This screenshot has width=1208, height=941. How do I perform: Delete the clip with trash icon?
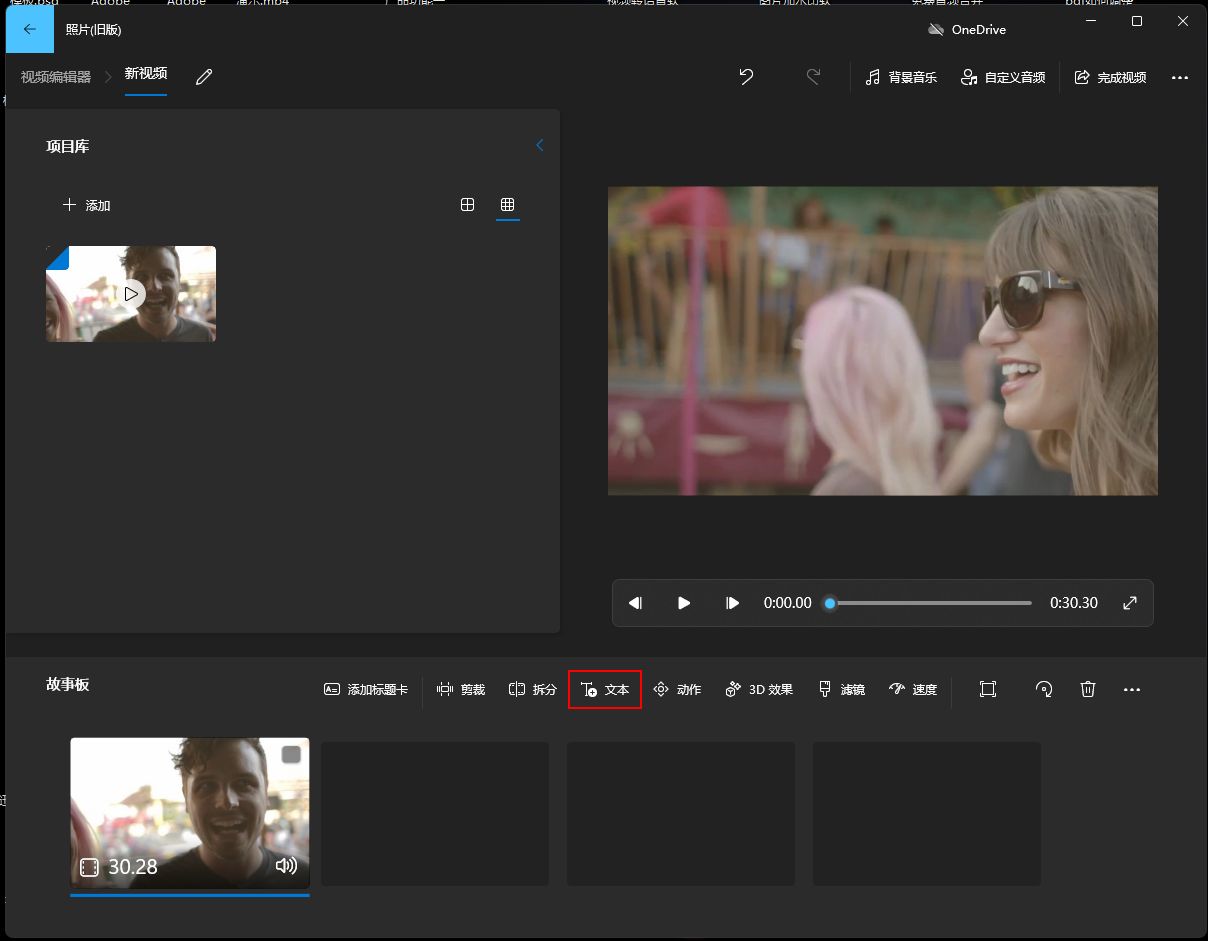(x=1088, y=689)
